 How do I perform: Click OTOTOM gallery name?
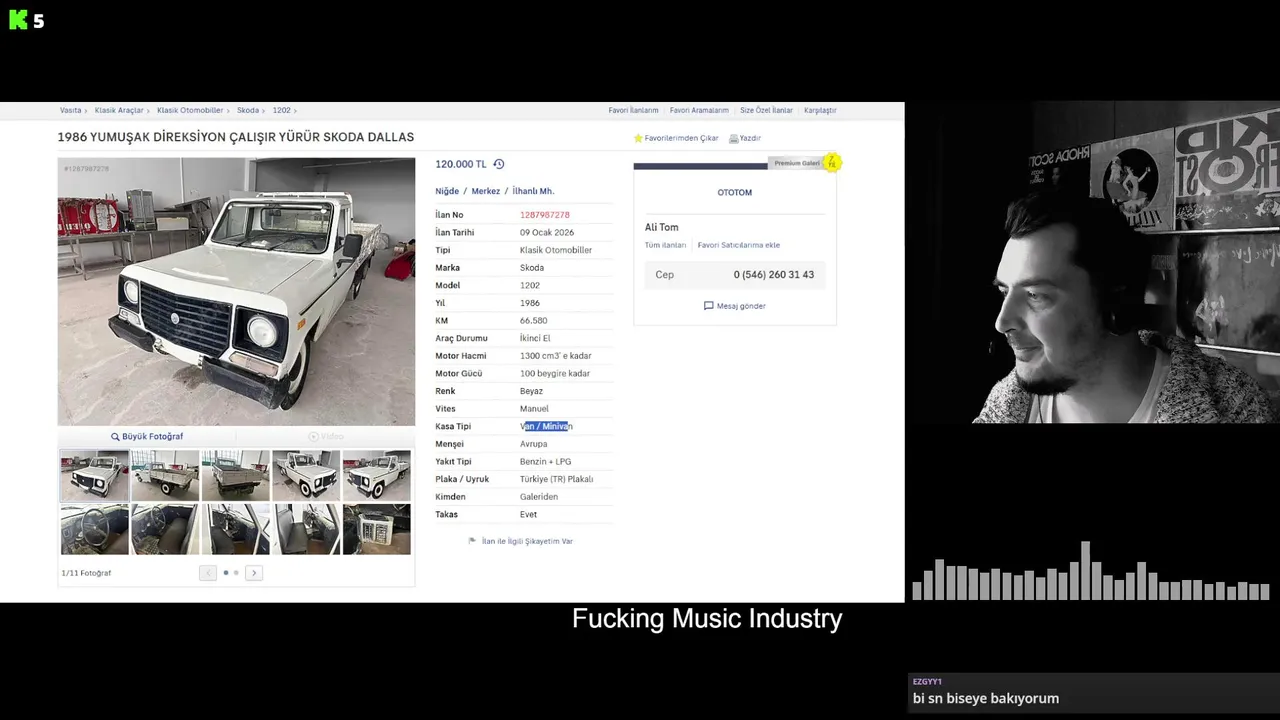tap(735, 192)
